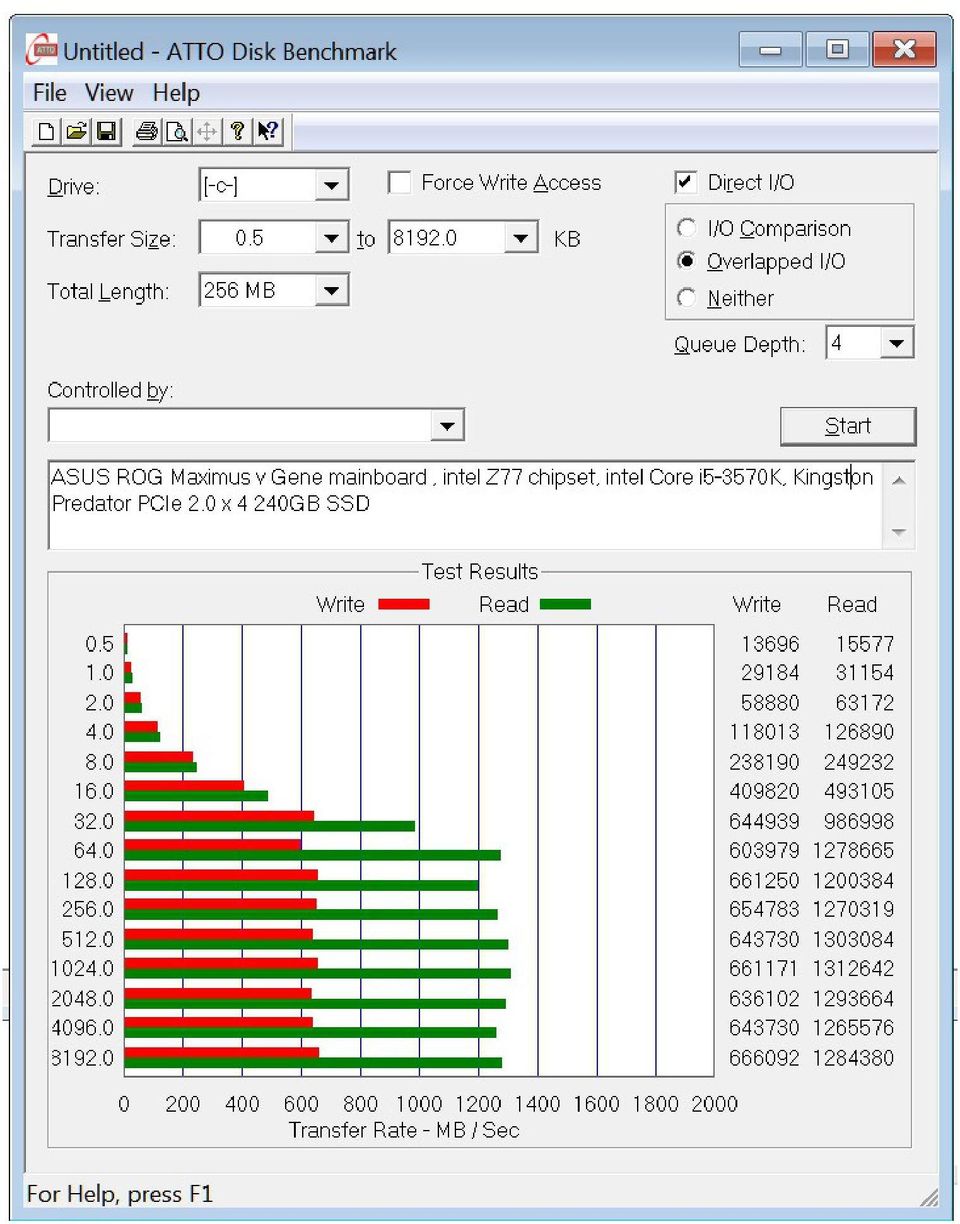The image size is (960, 1224).
Task: Maximize the ATTO Disk Benchmark window
Action: tap(837, 49)
